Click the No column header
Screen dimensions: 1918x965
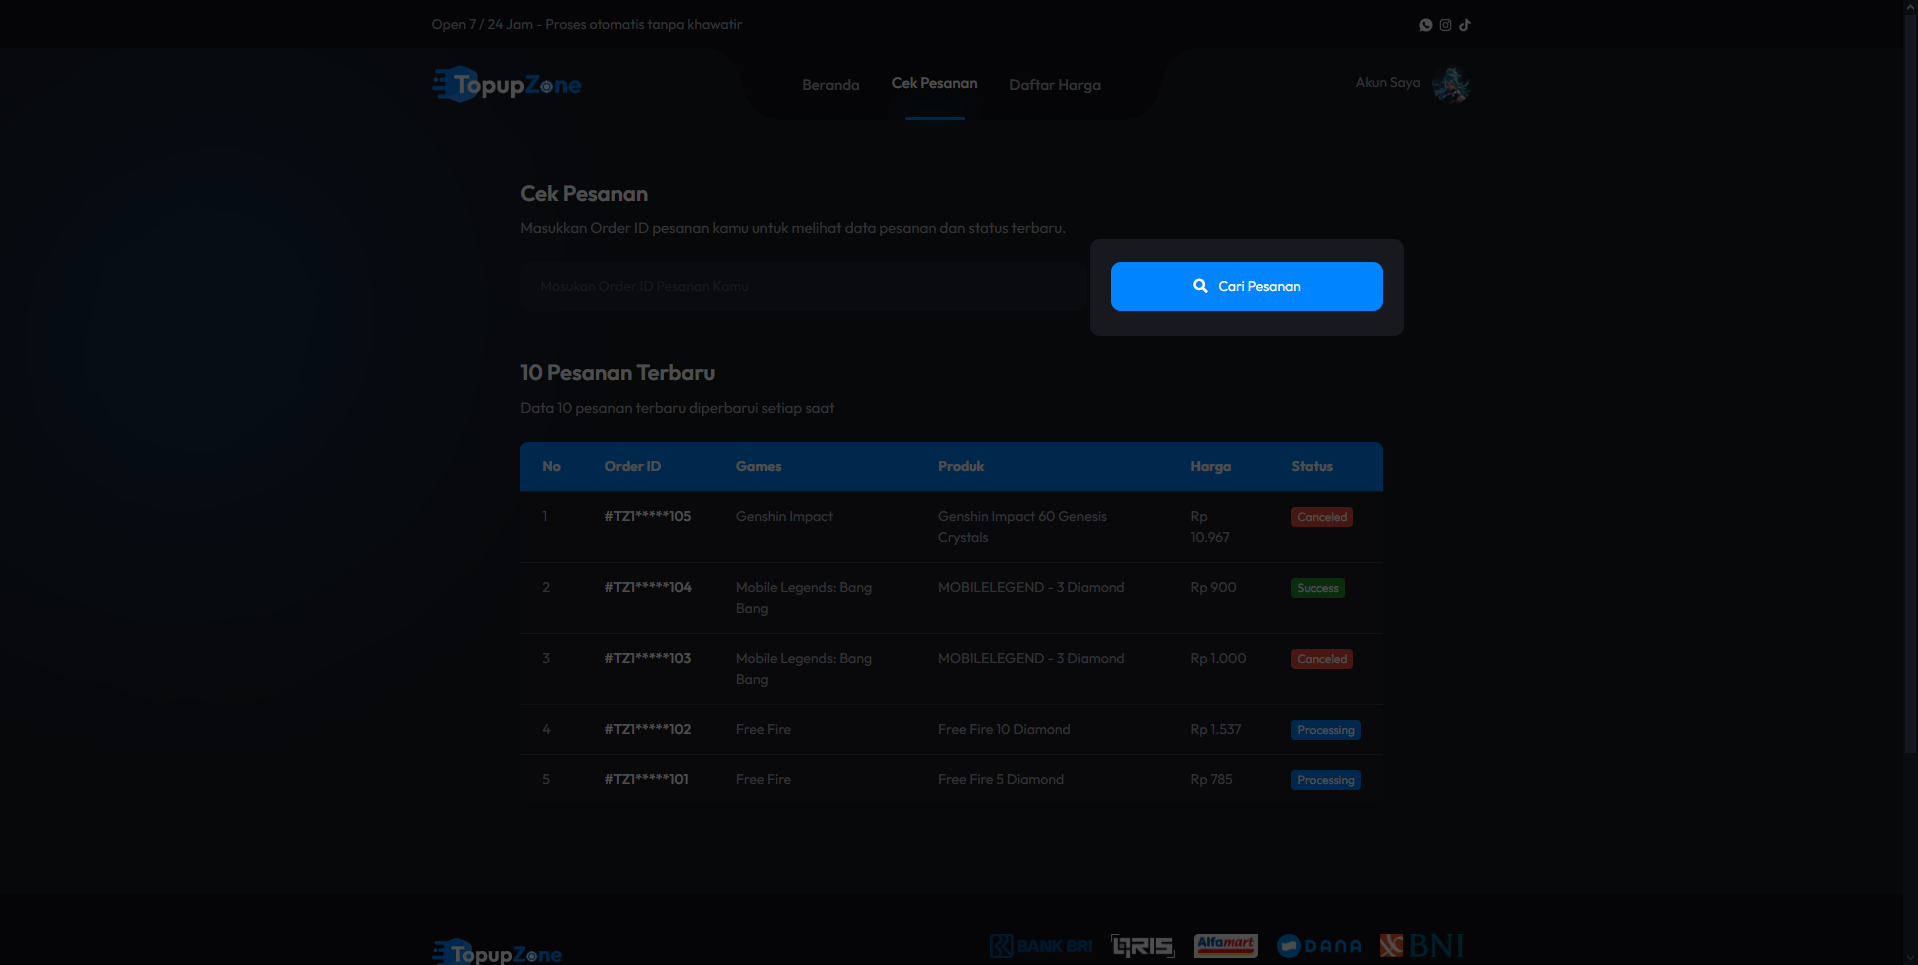pyautogui.click(x=551, y=467)
